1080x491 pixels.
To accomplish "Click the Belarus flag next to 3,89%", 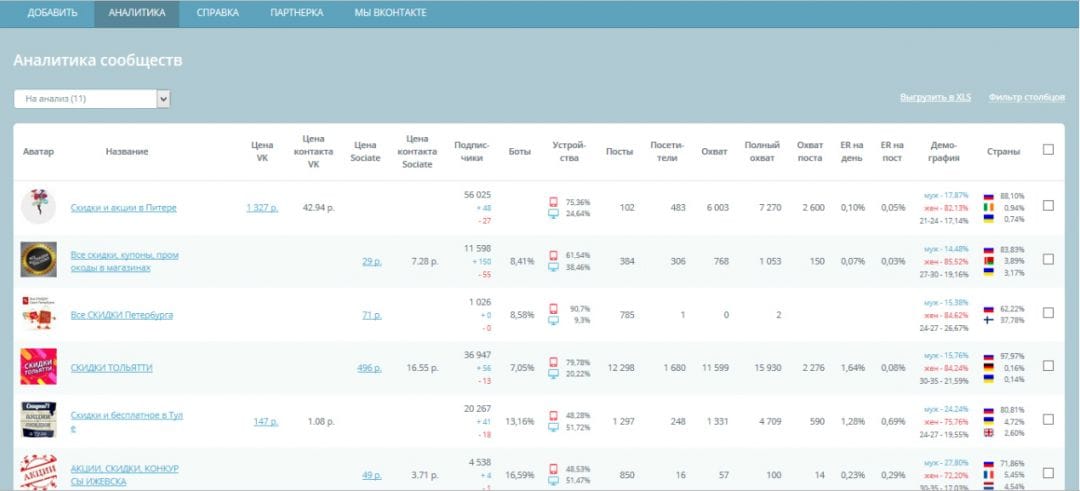I will pyautogui.click(x=989, y=262).
